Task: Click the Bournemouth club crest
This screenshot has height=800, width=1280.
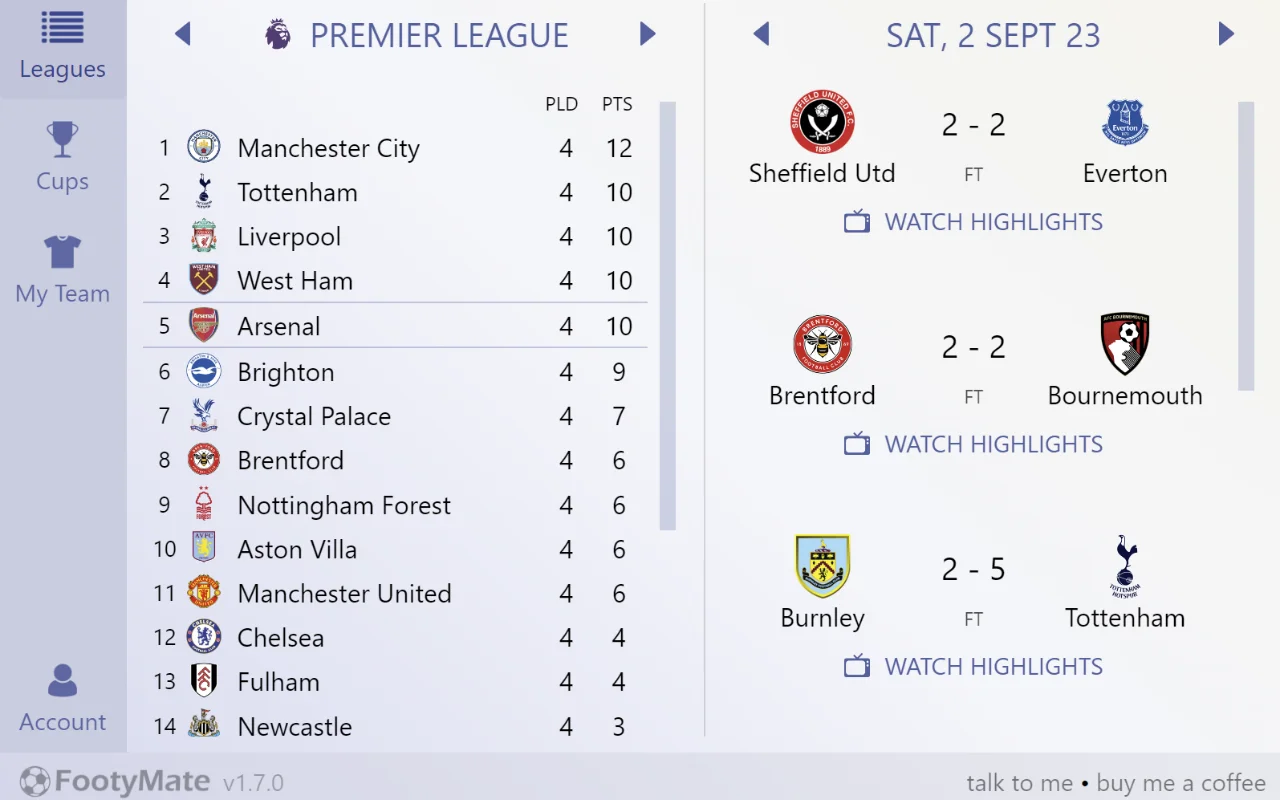Action: (x=1125, y=345)
